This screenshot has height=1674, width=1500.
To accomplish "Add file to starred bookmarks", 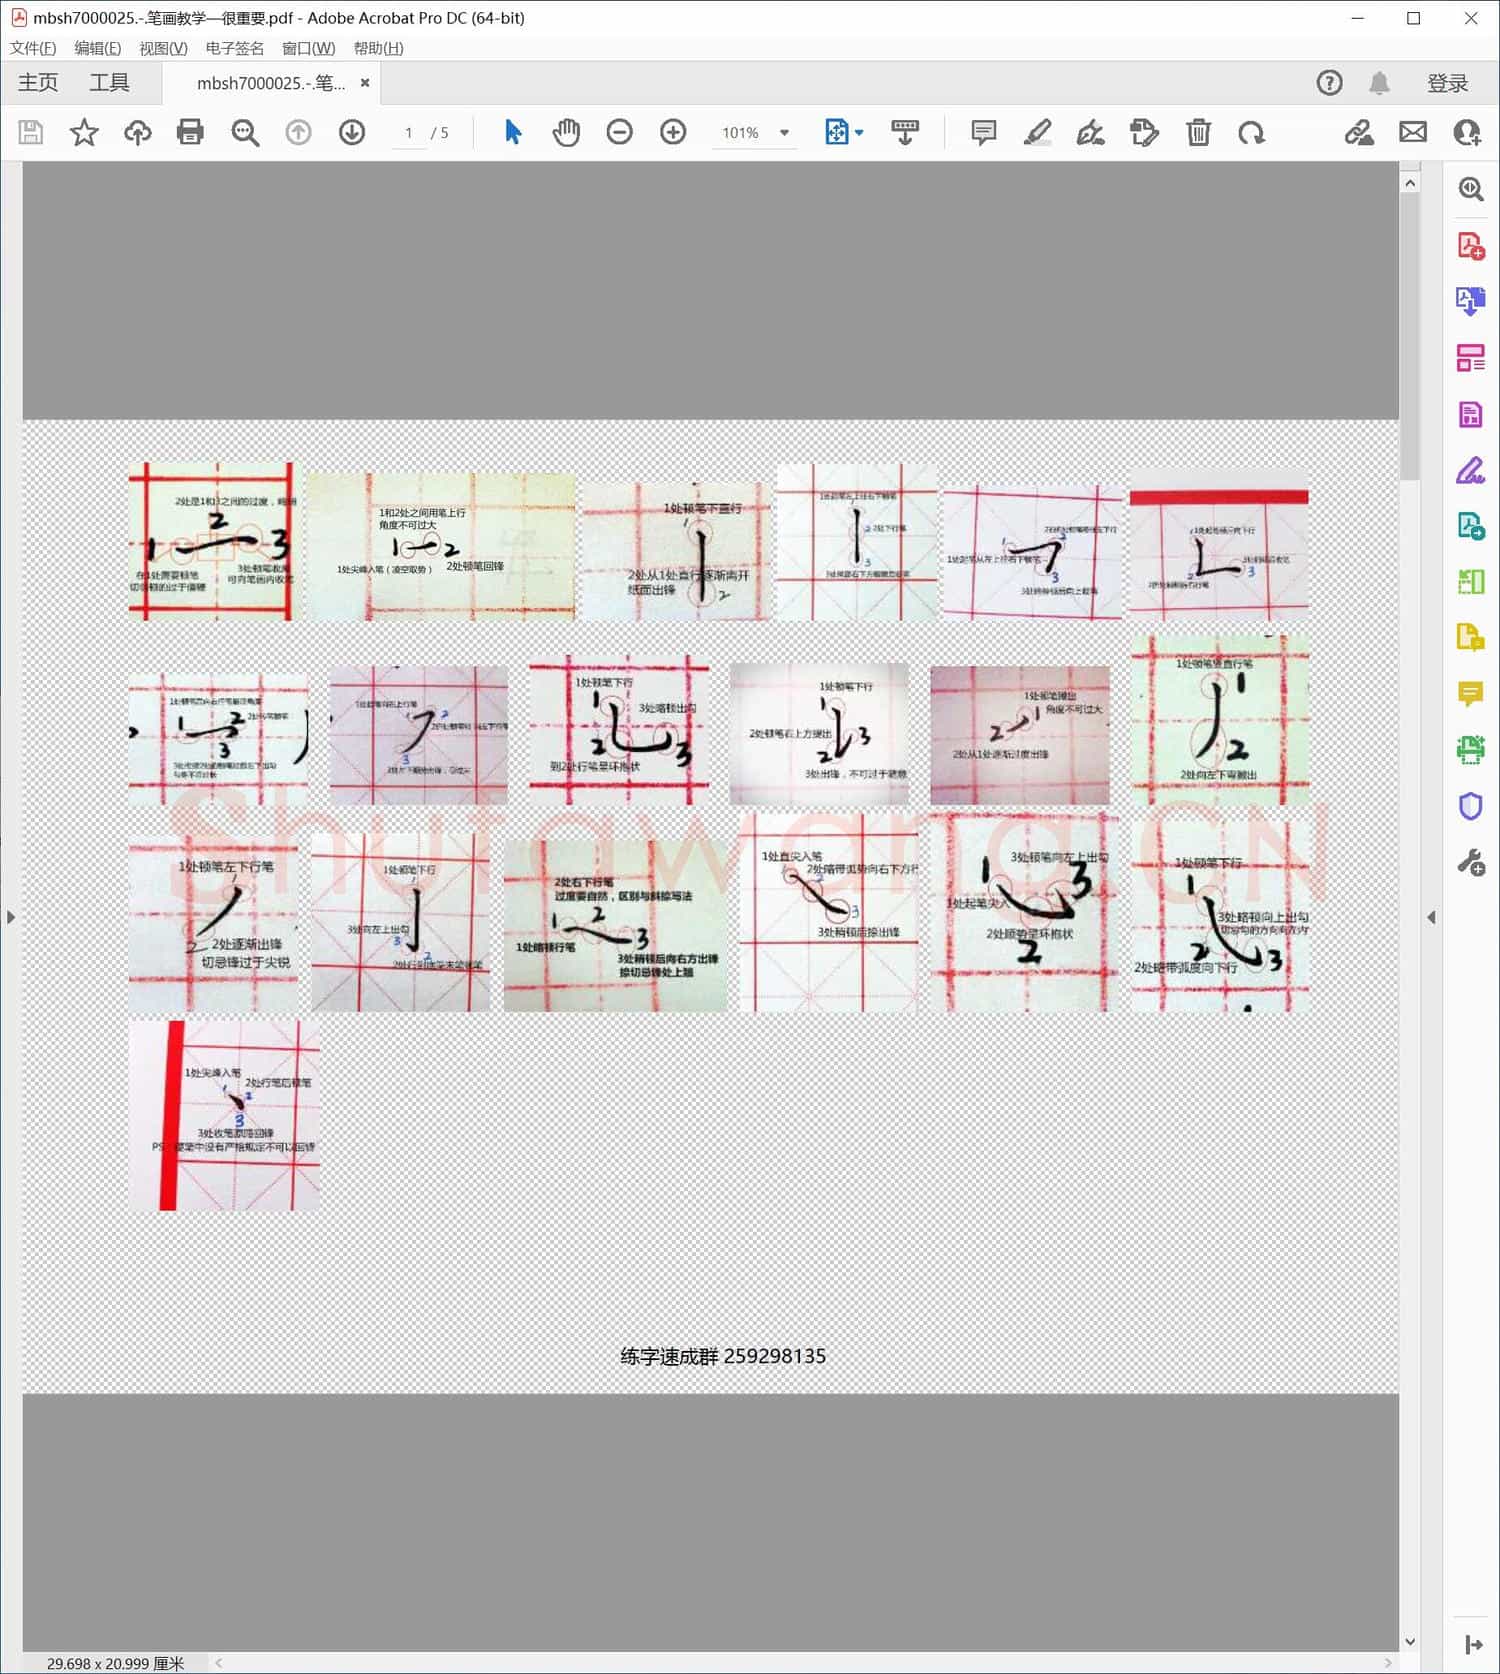I will (x=84, y=132).
